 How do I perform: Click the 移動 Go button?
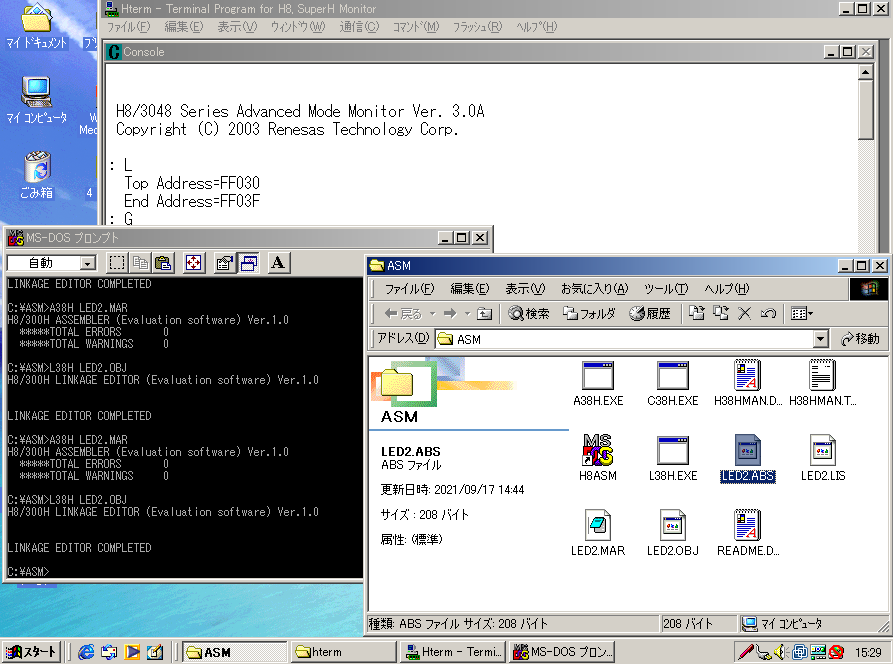(x=860, y=339)
